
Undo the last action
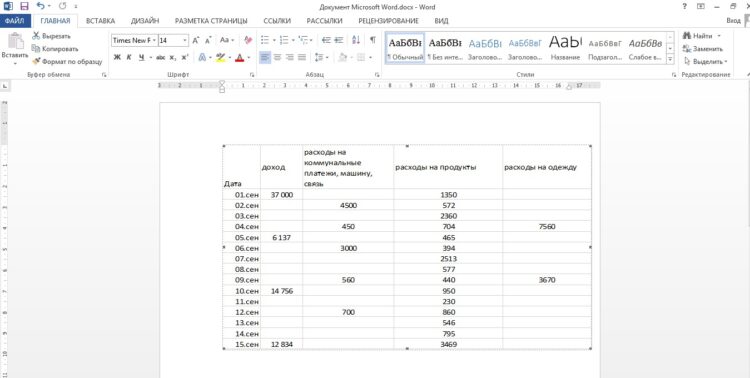coord(40,7)
